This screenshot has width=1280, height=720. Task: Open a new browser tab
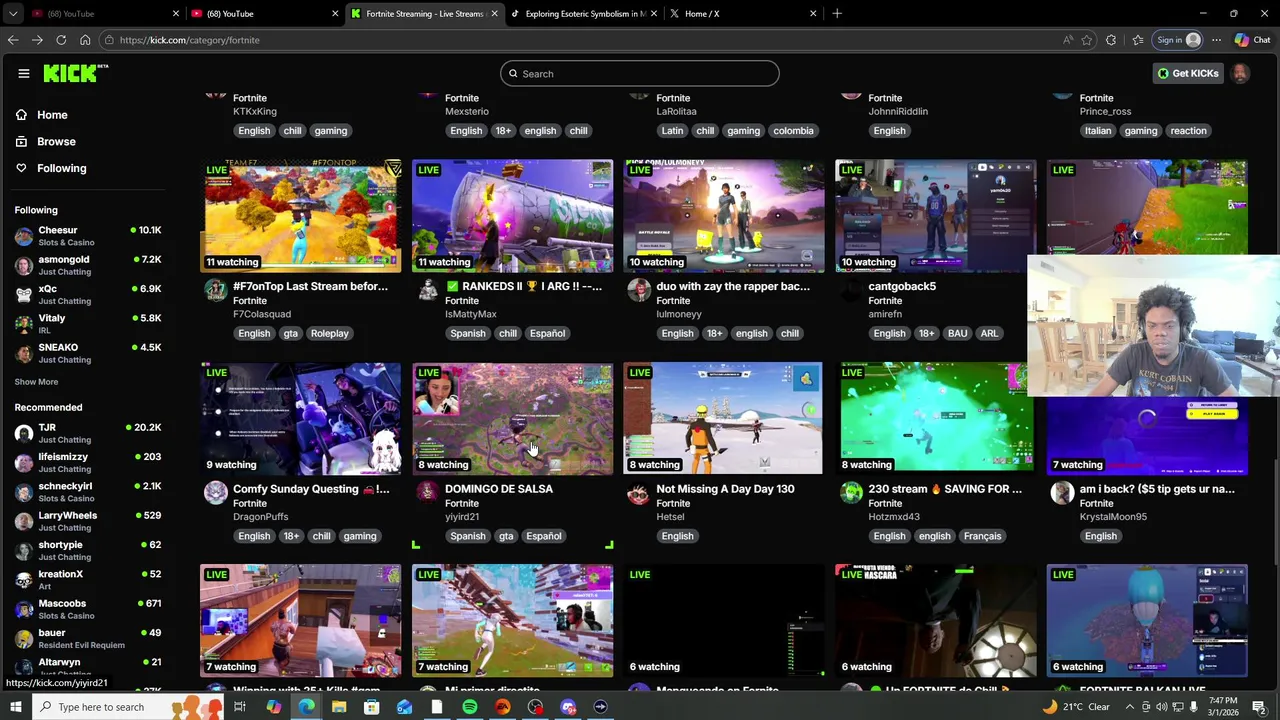coord(837,14)
